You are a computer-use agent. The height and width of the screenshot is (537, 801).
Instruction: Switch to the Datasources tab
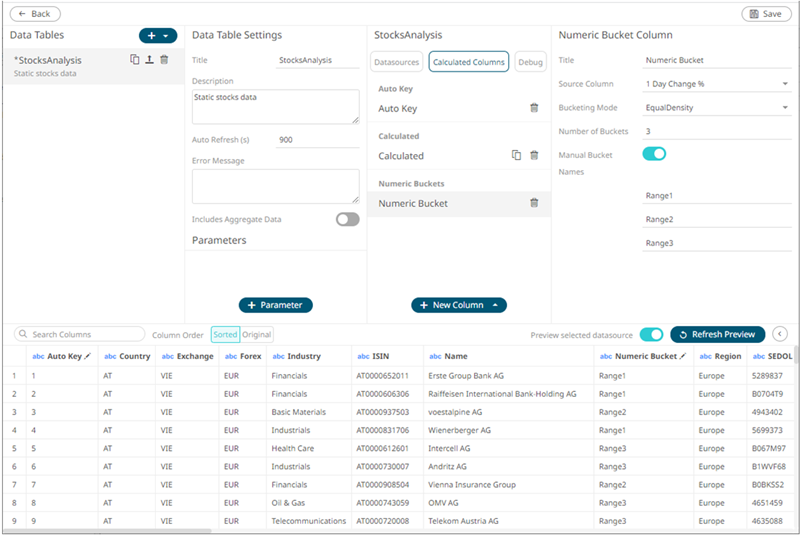click(397, 62)
